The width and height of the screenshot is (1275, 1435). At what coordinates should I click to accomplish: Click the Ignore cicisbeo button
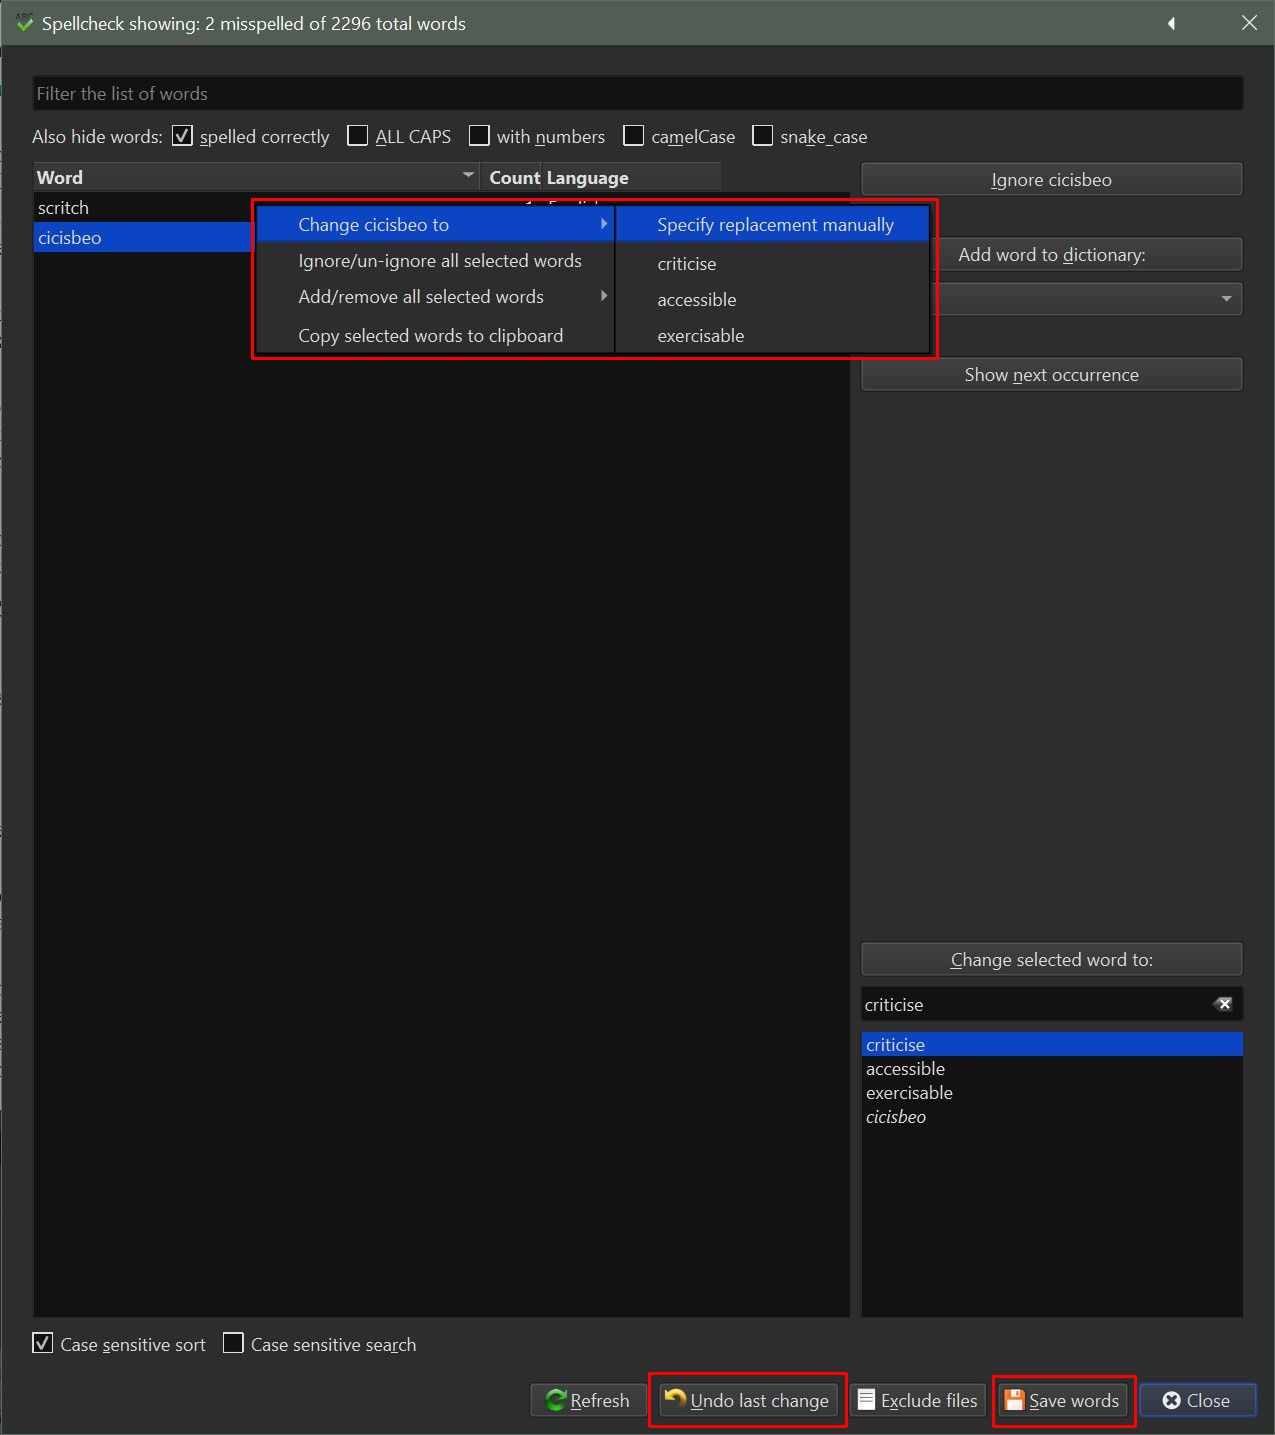[x=1051, y=180]
